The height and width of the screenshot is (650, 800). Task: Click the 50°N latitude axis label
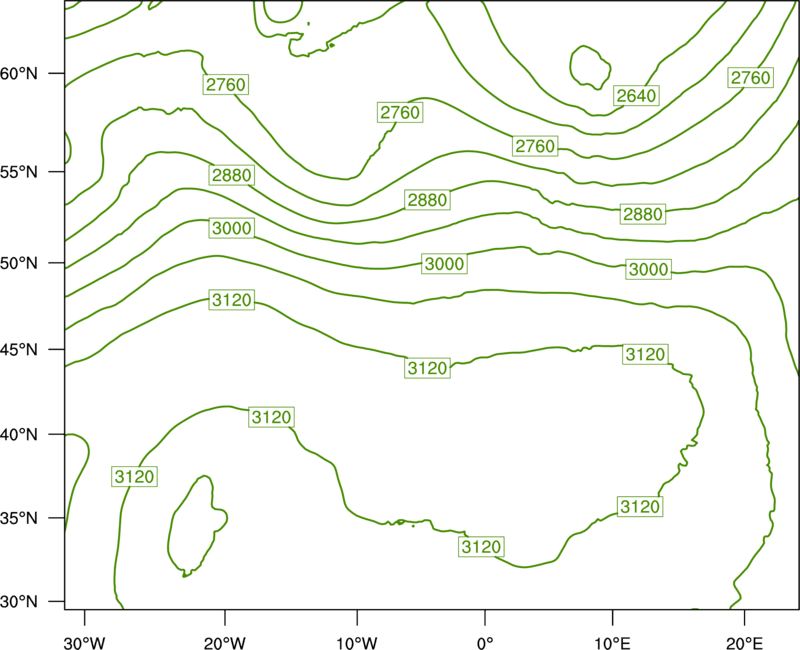click(19, 263)
